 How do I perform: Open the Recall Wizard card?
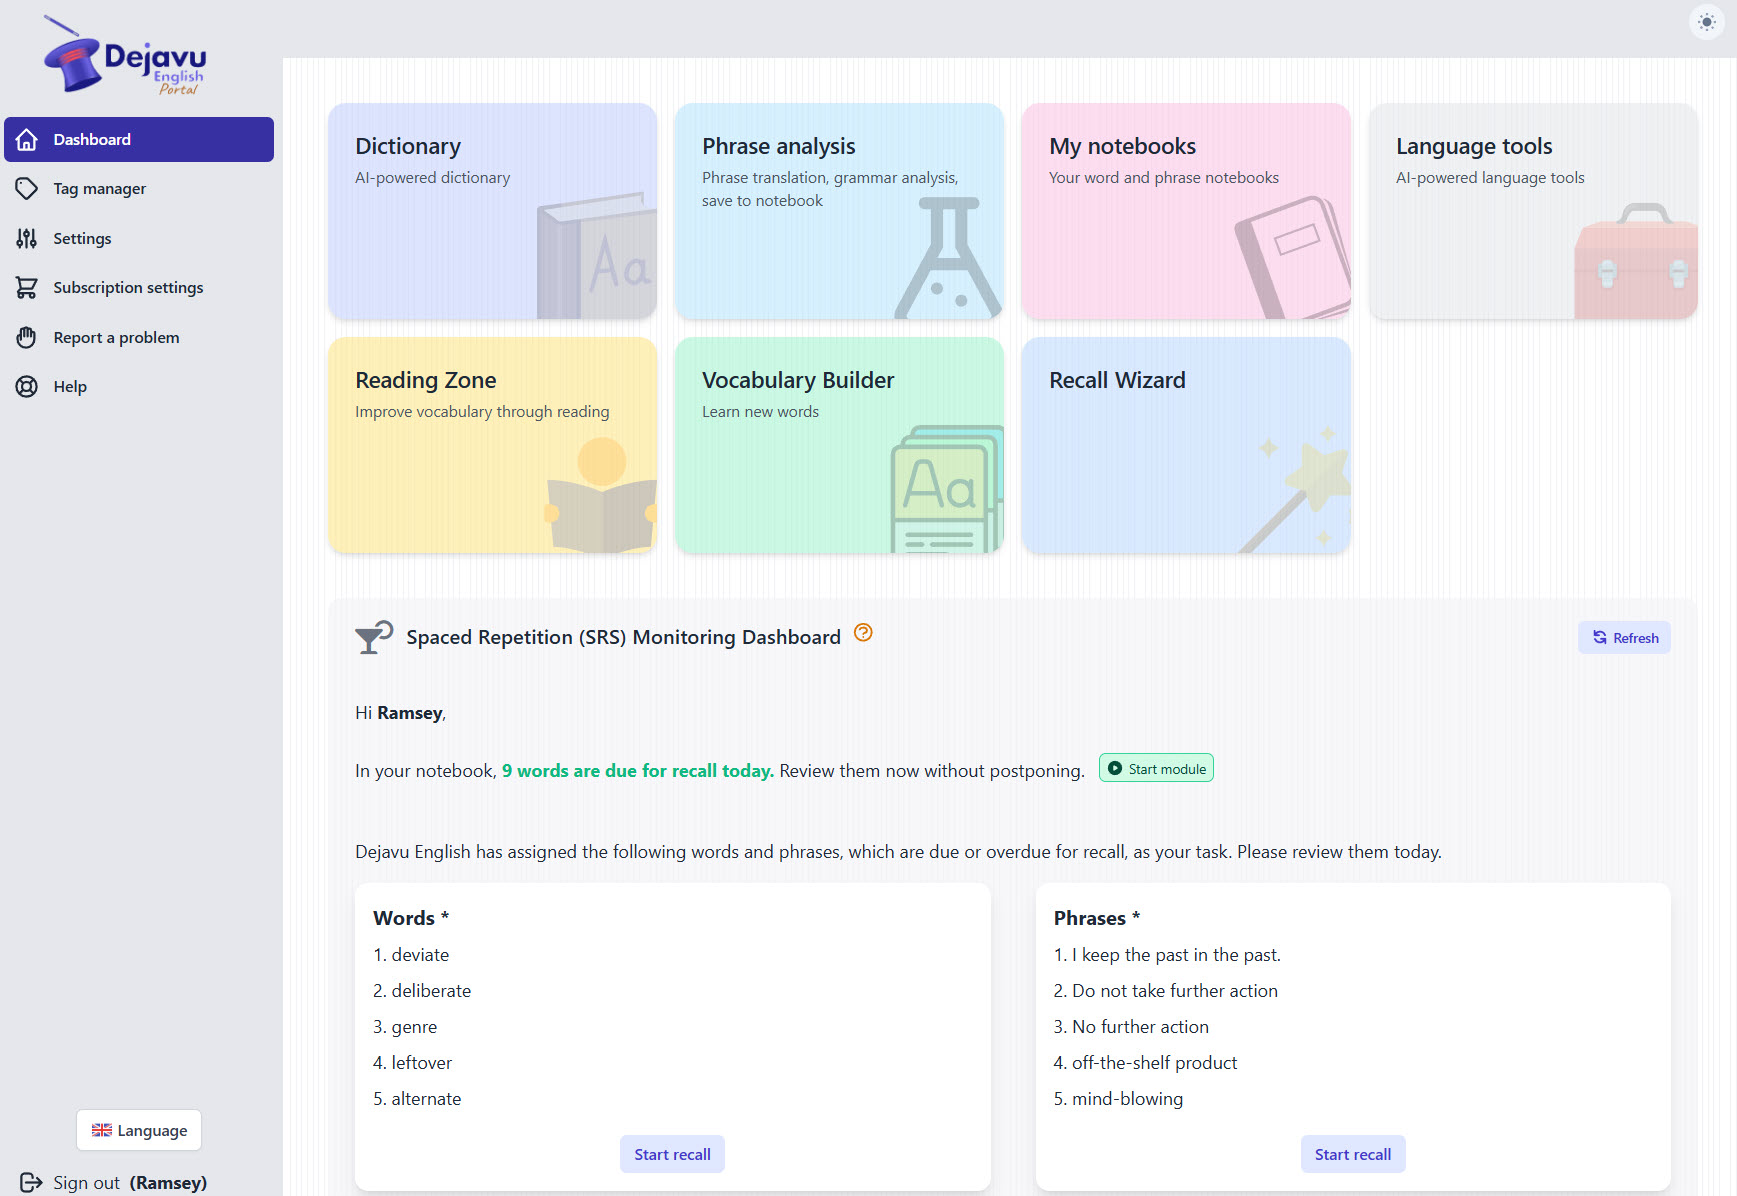(1186, 446)
